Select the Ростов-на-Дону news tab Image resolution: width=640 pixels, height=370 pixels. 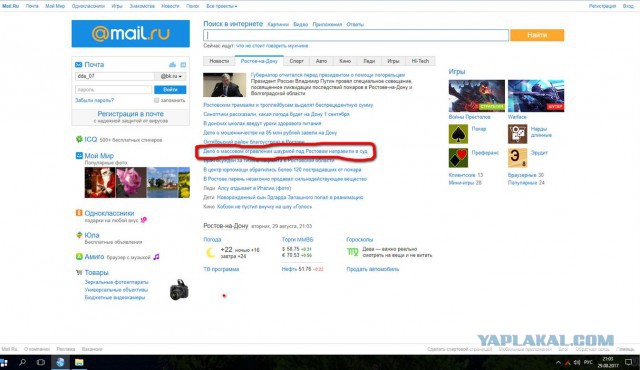tap(259, 61)
